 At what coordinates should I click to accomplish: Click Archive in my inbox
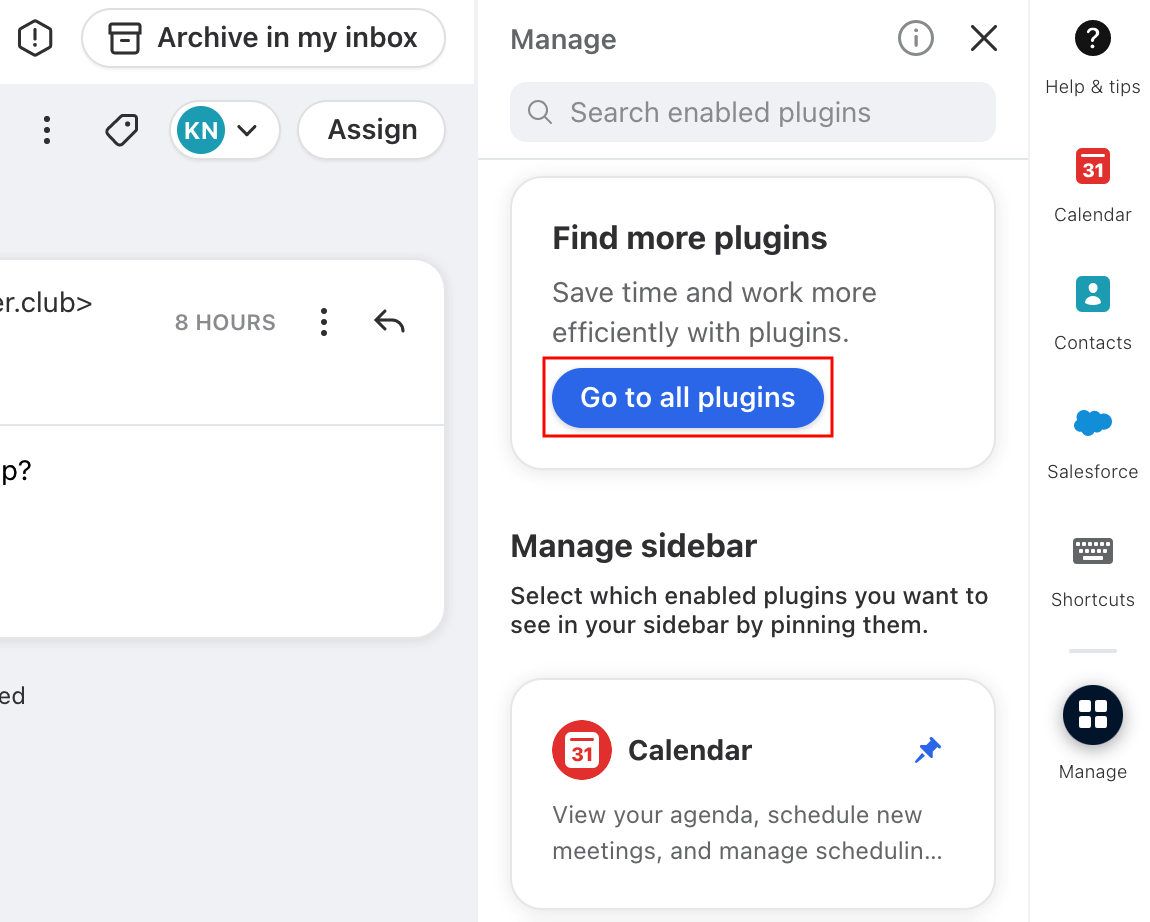pos(263,38)
